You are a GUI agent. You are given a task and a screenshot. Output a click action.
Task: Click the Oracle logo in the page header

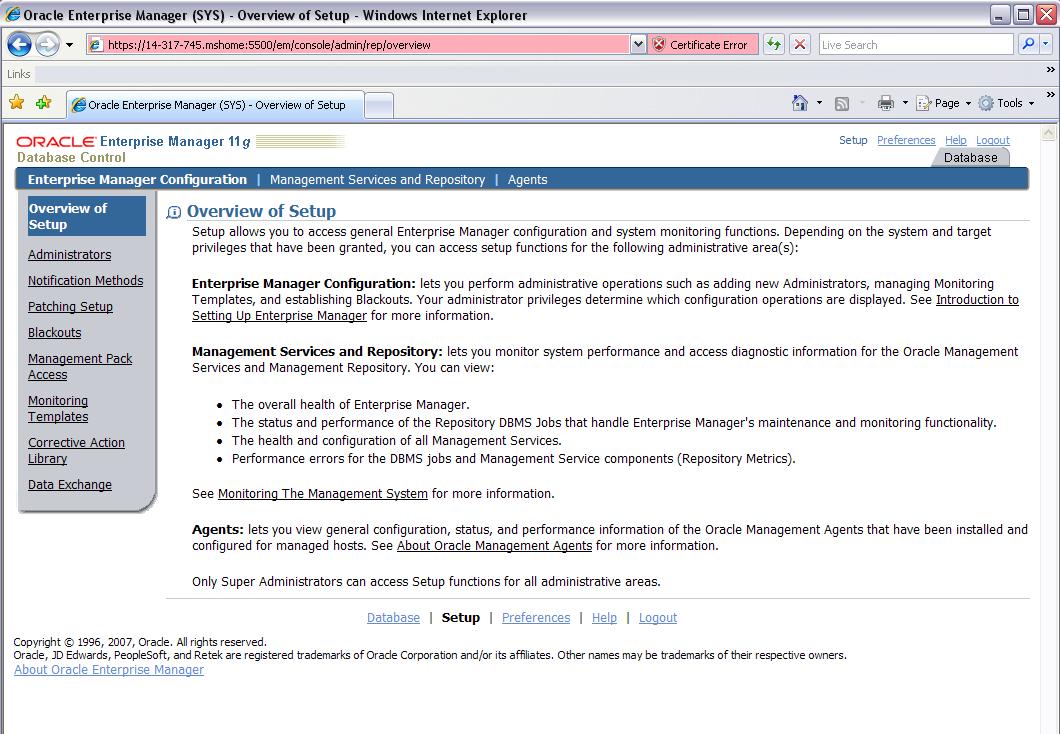point(56,141)
